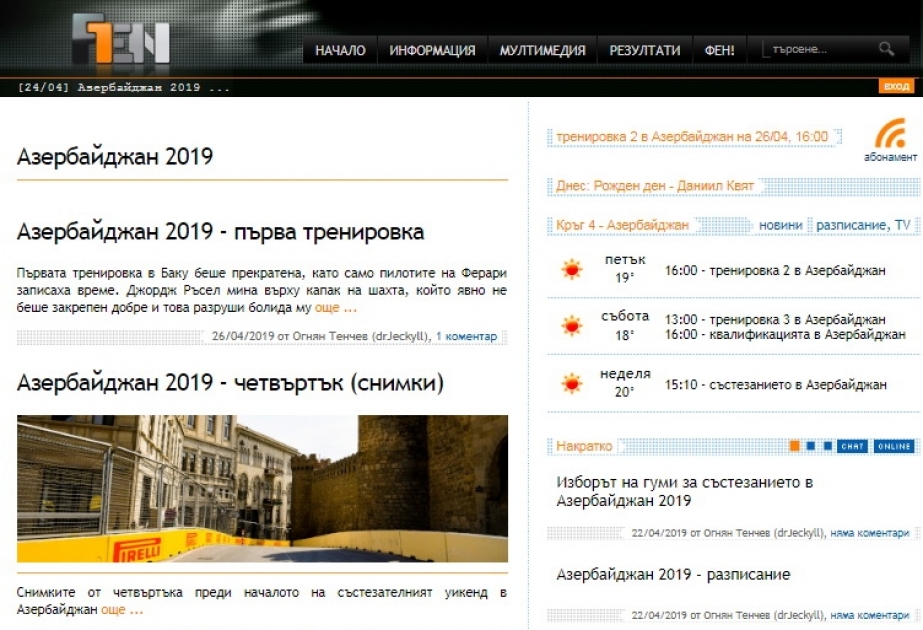
Task: Select the first blue square in the Накратко bar
Action: coord(811,446)
